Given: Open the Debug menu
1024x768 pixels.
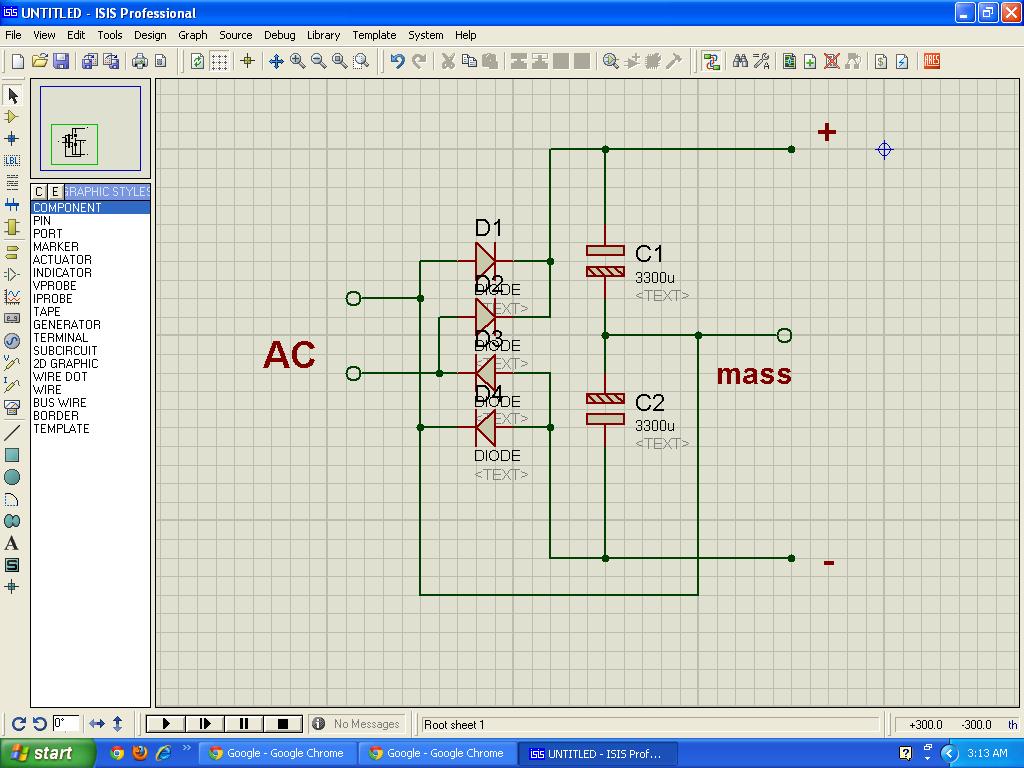Looking at the screenshot, I should [x=279, y=35].
